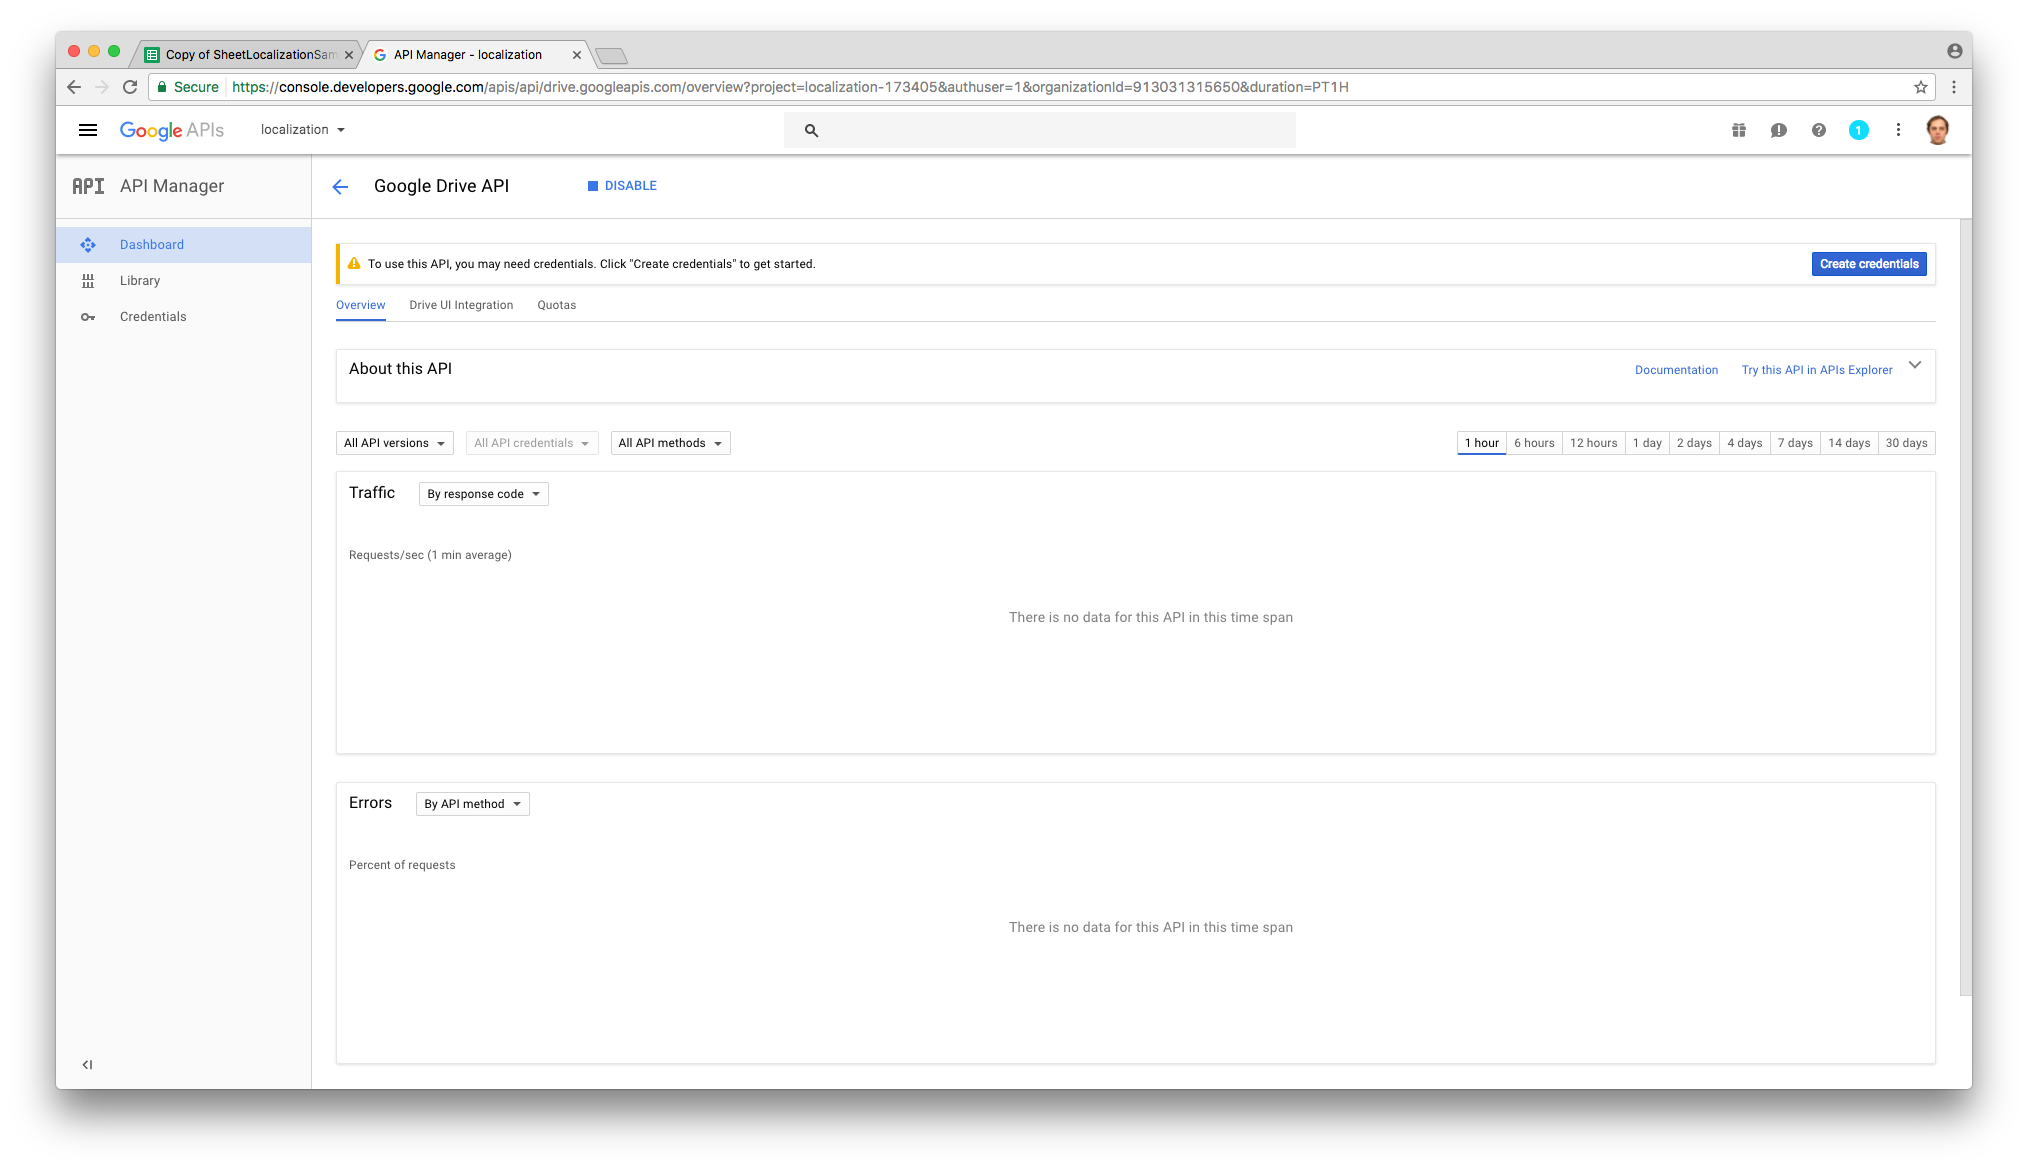The image size is (2028, 1169).
Task: Click the back arrow beside Google Drive API
Action: click(x=340, y=187)
